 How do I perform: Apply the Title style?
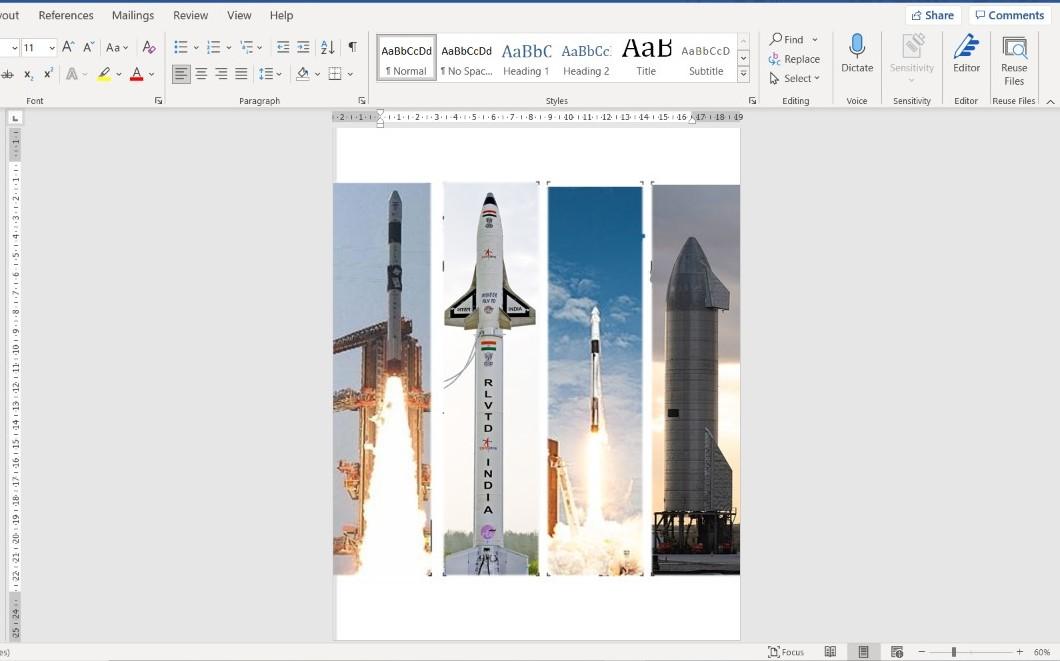click(646, 59)
